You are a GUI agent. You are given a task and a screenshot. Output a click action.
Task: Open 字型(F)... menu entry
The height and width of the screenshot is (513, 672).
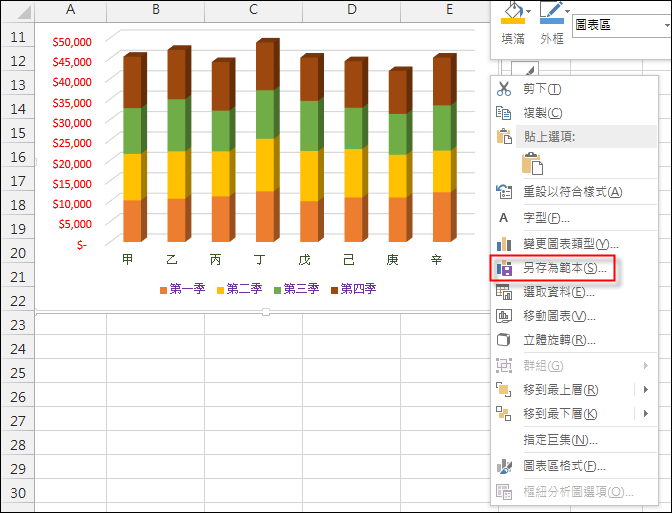tap(574, 218)
